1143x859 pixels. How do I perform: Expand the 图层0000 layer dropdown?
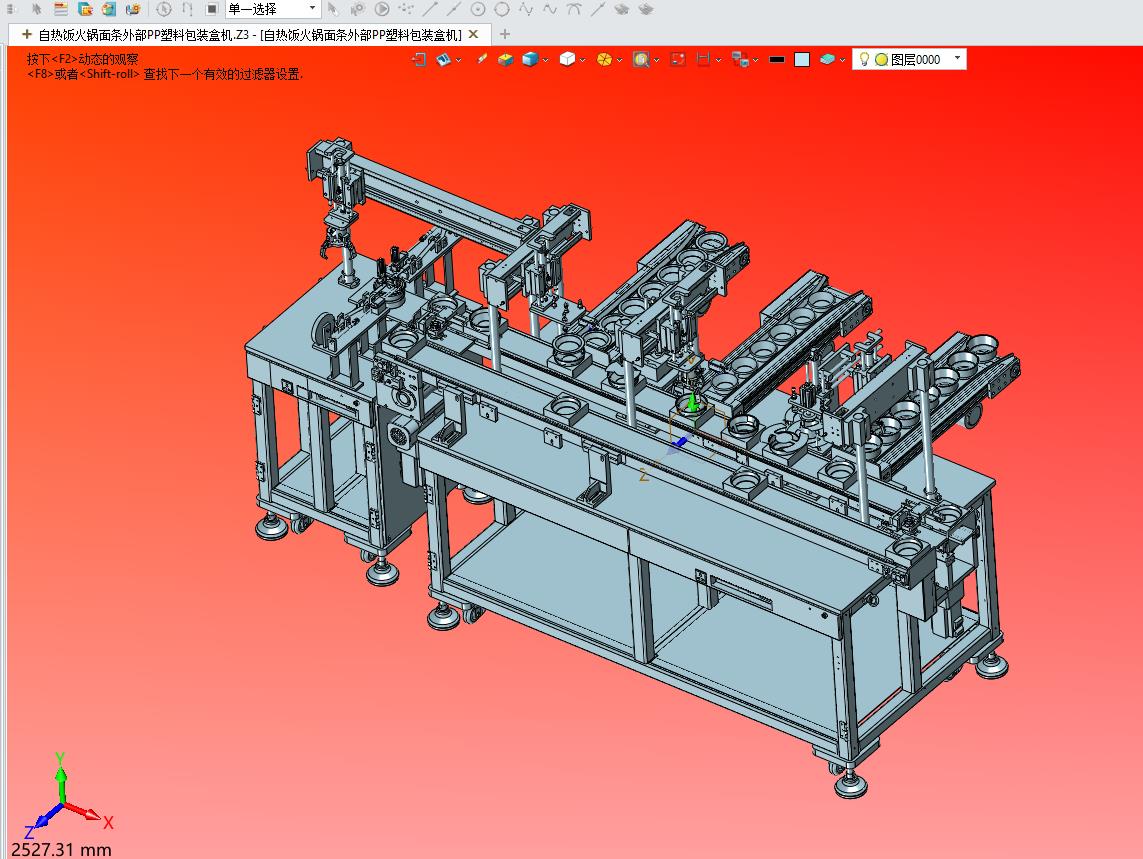point(958,58)
